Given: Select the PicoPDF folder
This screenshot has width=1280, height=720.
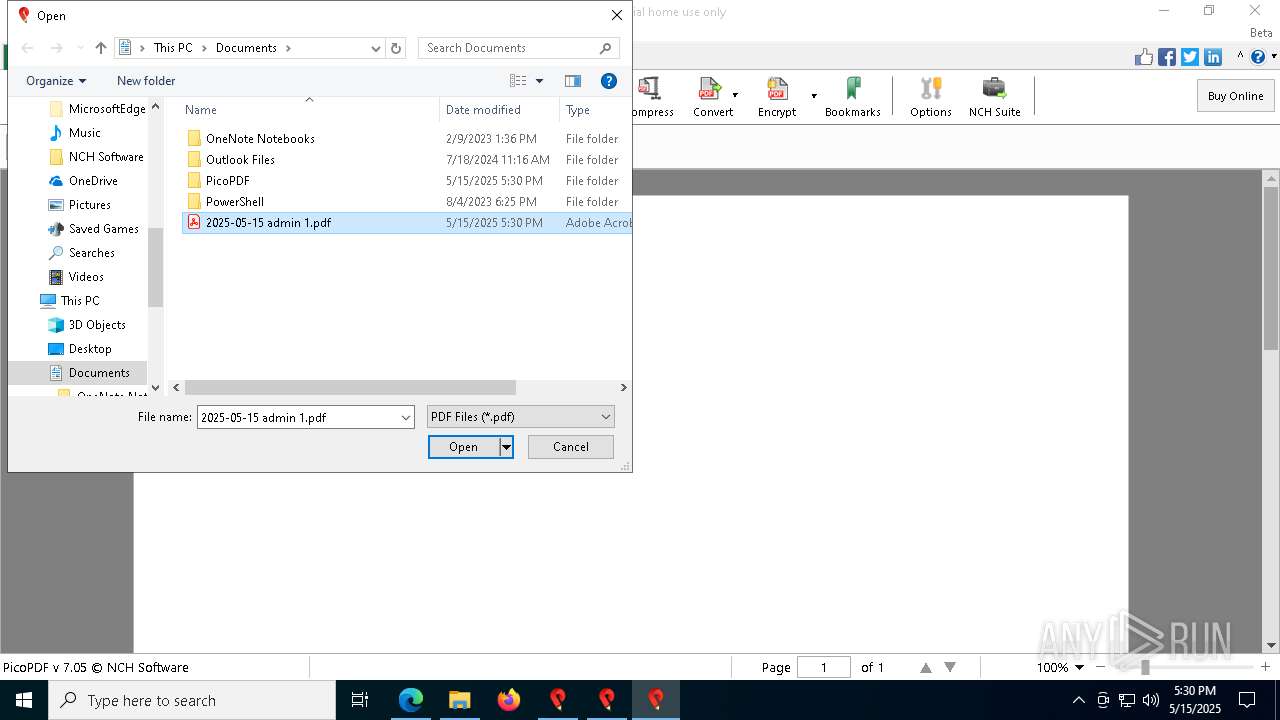Looking at the screenshot, I should coord(227,181).
